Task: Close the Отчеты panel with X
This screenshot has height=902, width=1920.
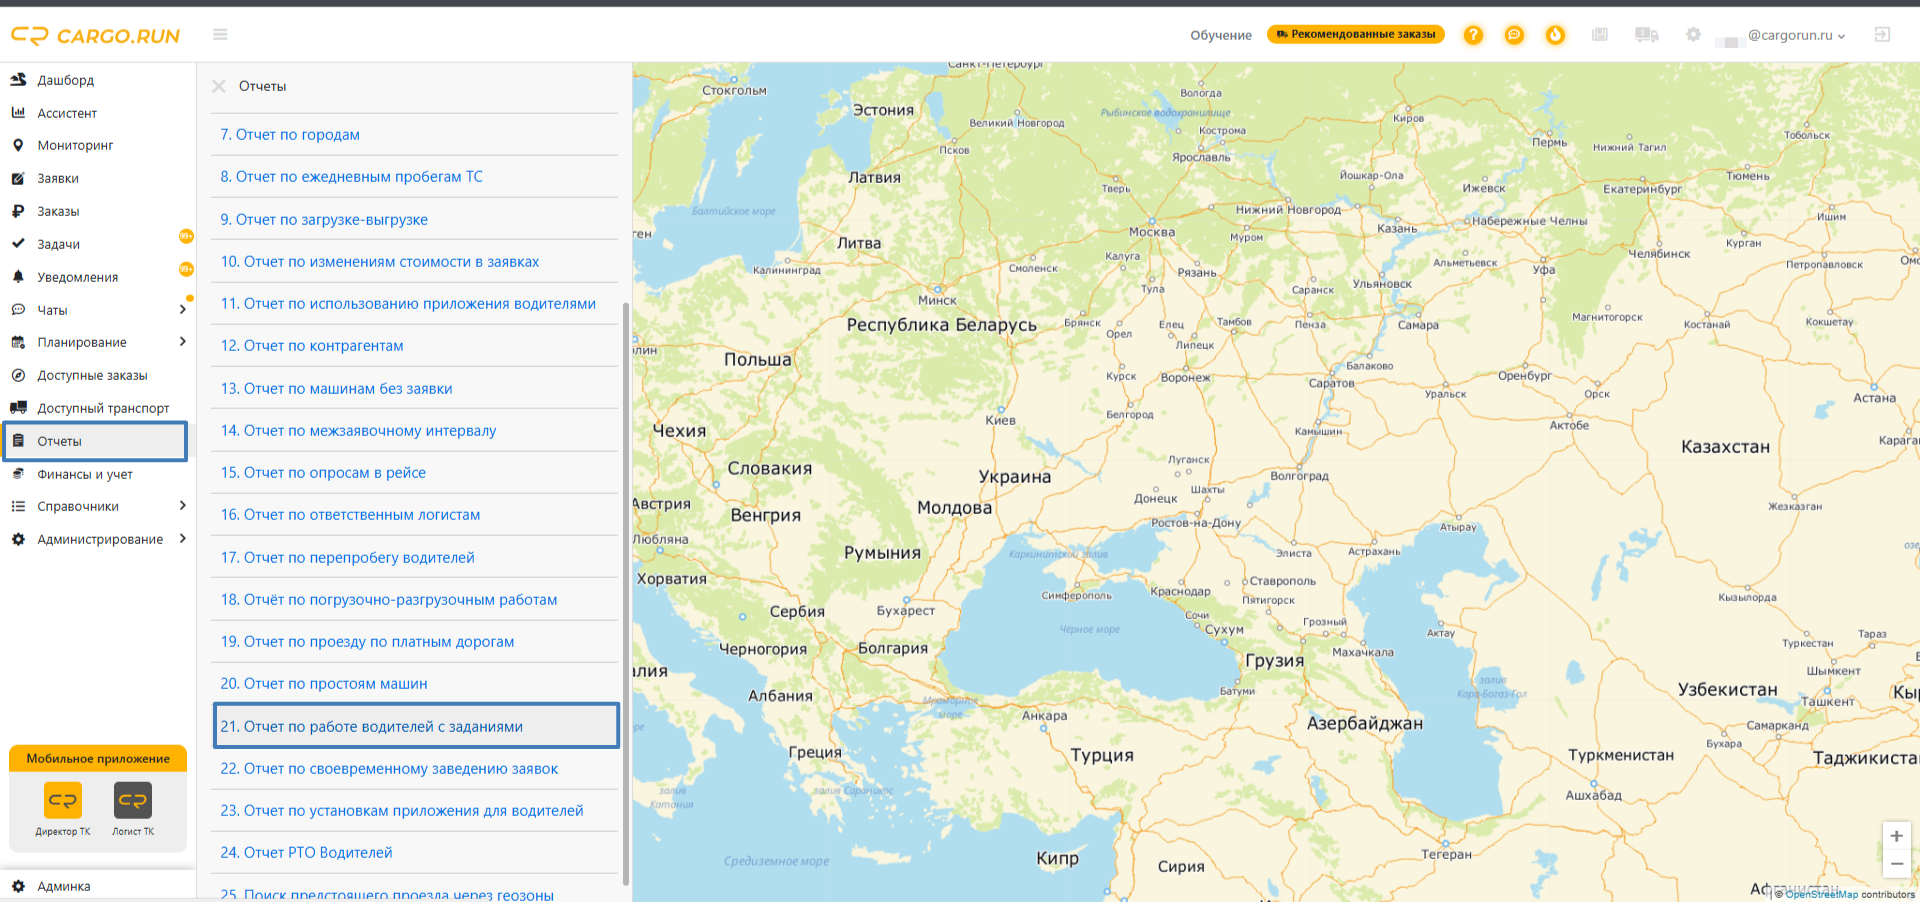Action: coord(219,86)
